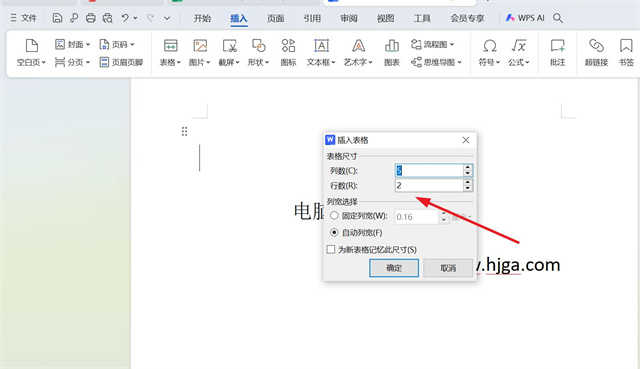Click the 取消 button
The height and width of the screenshot is (369, 640).
[448, 268]
